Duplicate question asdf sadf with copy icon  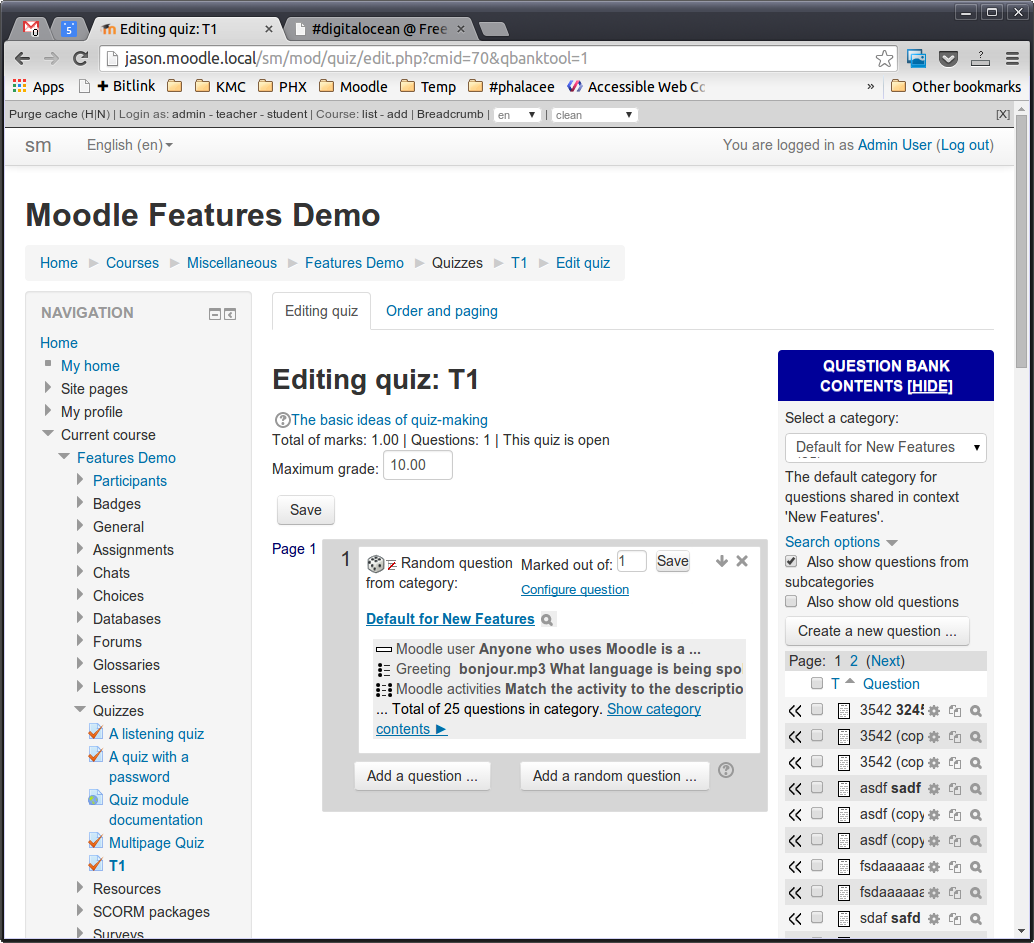pyautogui.click(x=955, y=789)
